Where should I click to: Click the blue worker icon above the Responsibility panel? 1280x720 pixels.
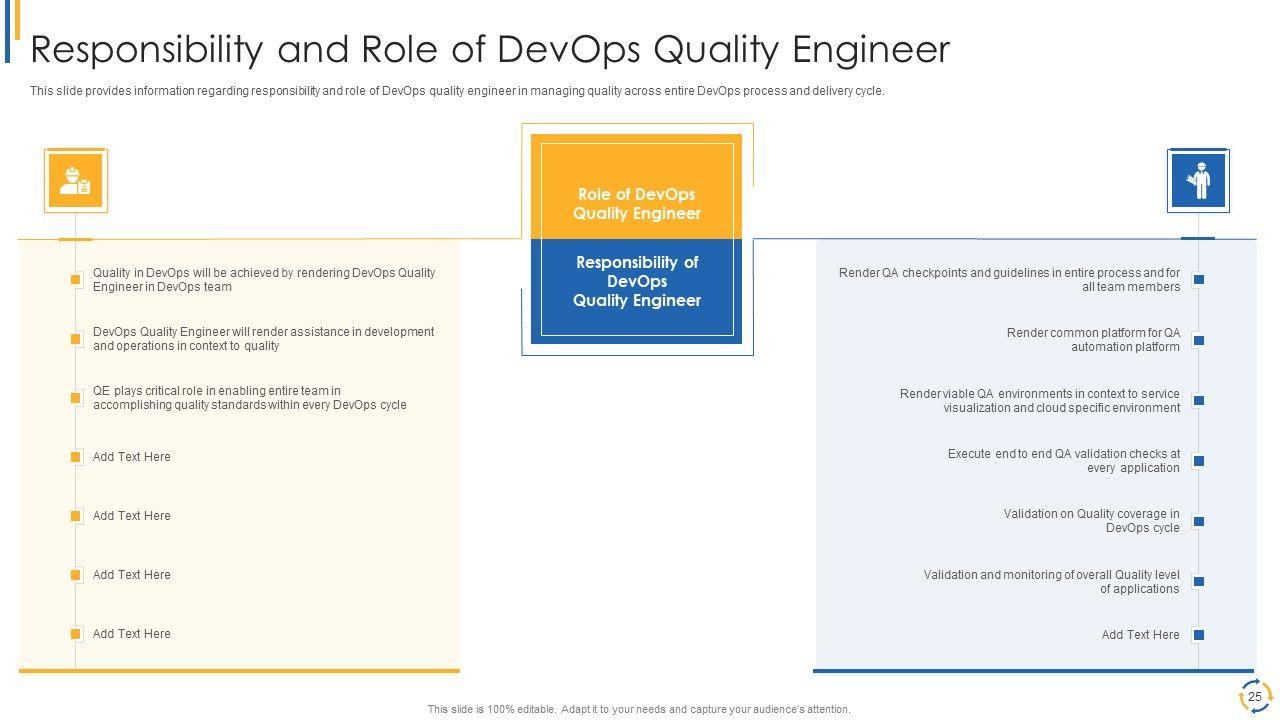click(x=1198, y=181)
